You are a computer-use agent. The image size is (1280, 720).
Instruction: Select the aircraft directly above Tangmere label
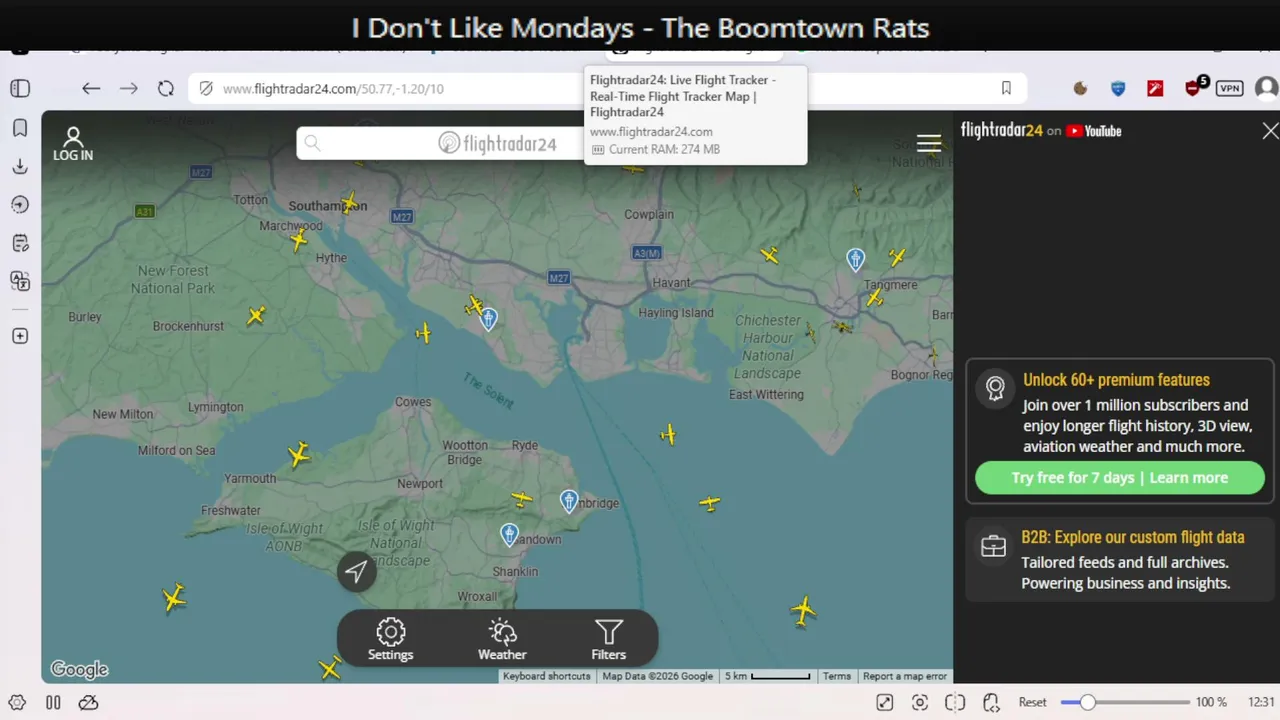pos(896,257)
